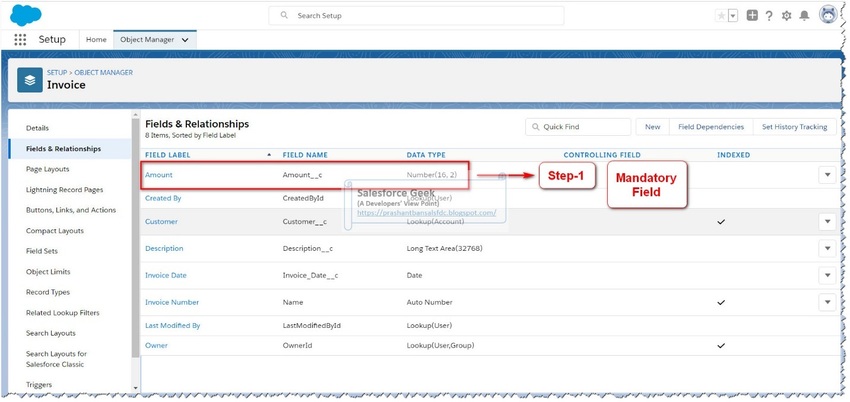This screenshot has width=850, height=402.
Task: Open the user profile avatar
Action: point(828,15)
